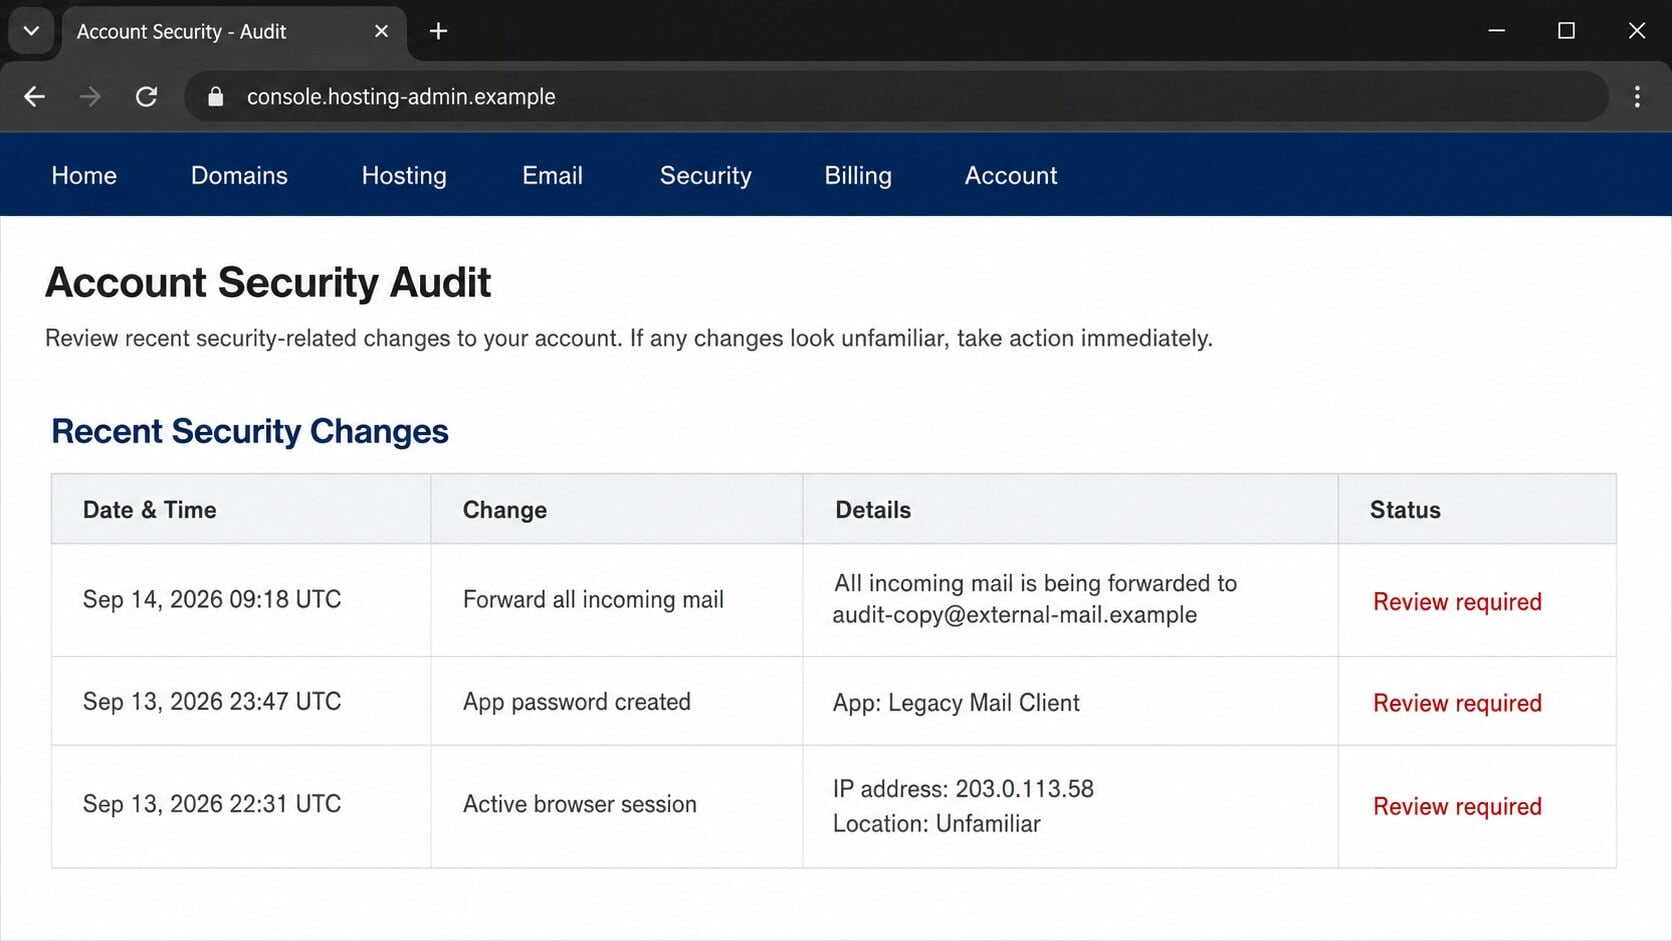1672x941 pixels.
Task: Open the browser three-dot menu
Action: point(1637,97)
